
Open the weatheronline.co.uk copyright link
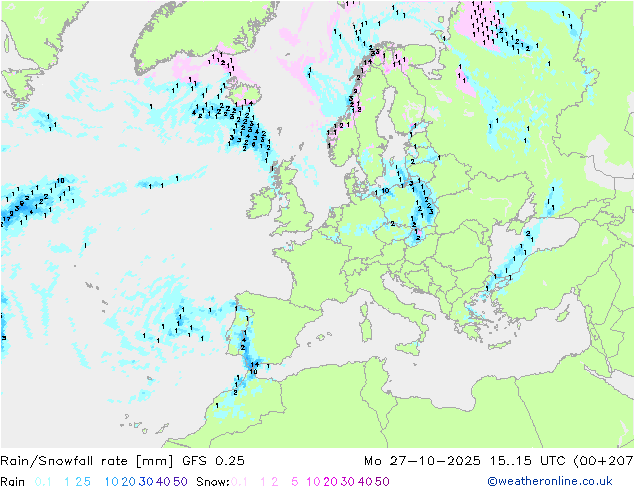[x=550, y=481]
